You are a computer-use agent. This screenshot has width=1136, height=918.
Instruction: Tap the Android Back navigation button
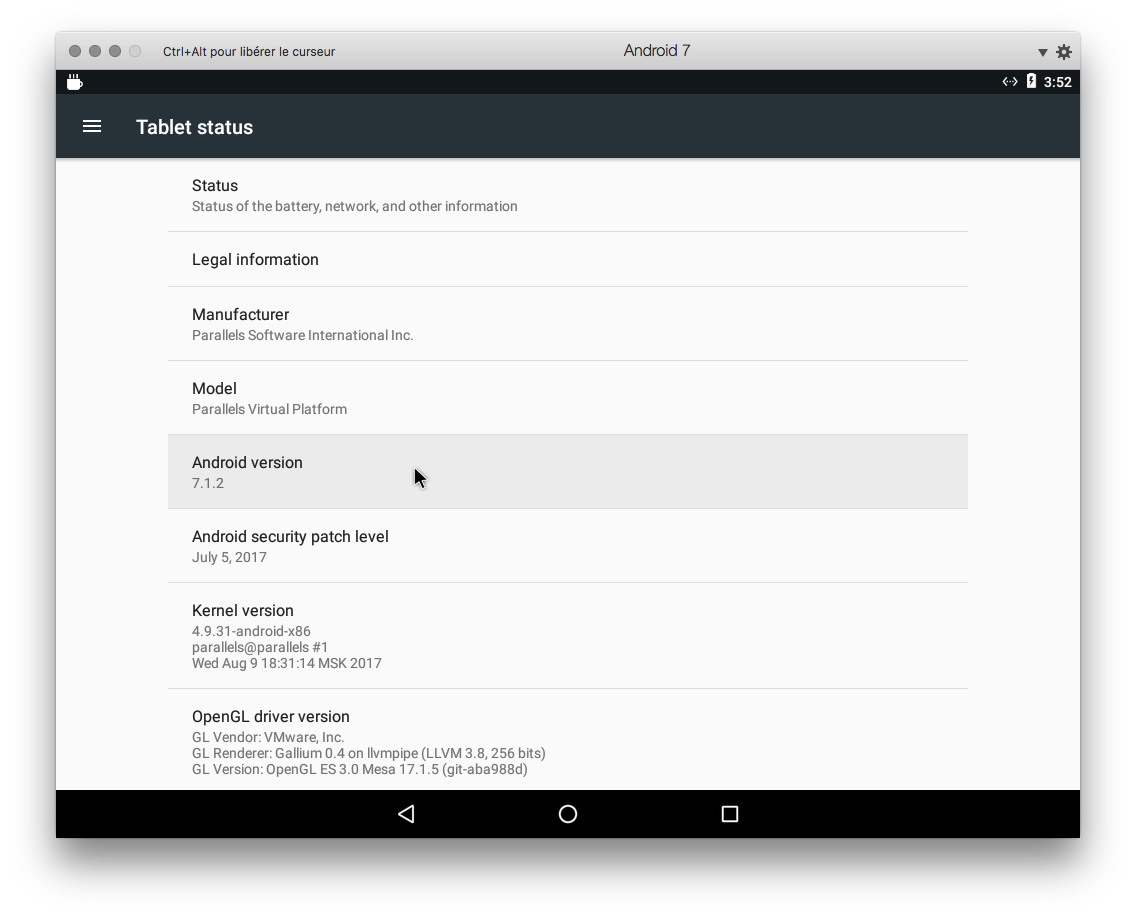[x=406, y=814]
